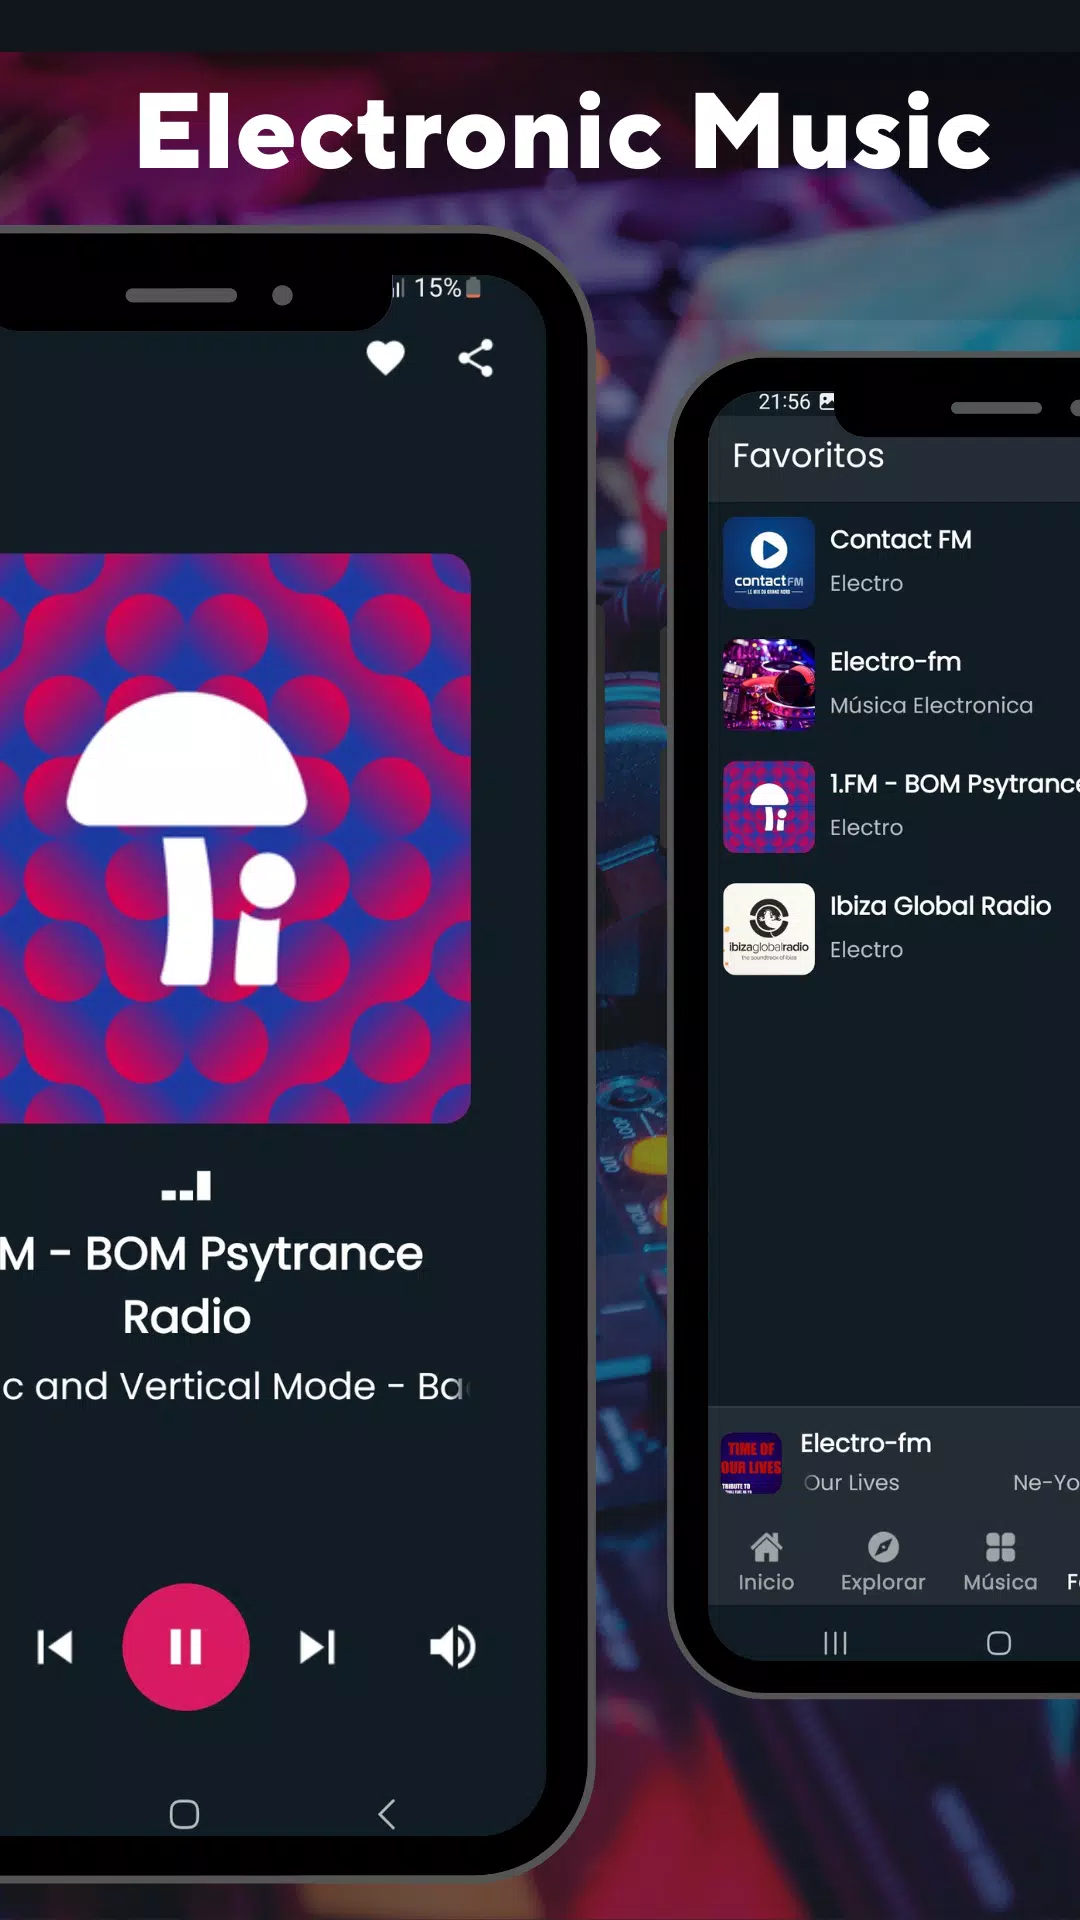Tap 'Música Electronica' genre label

(931, 706)
